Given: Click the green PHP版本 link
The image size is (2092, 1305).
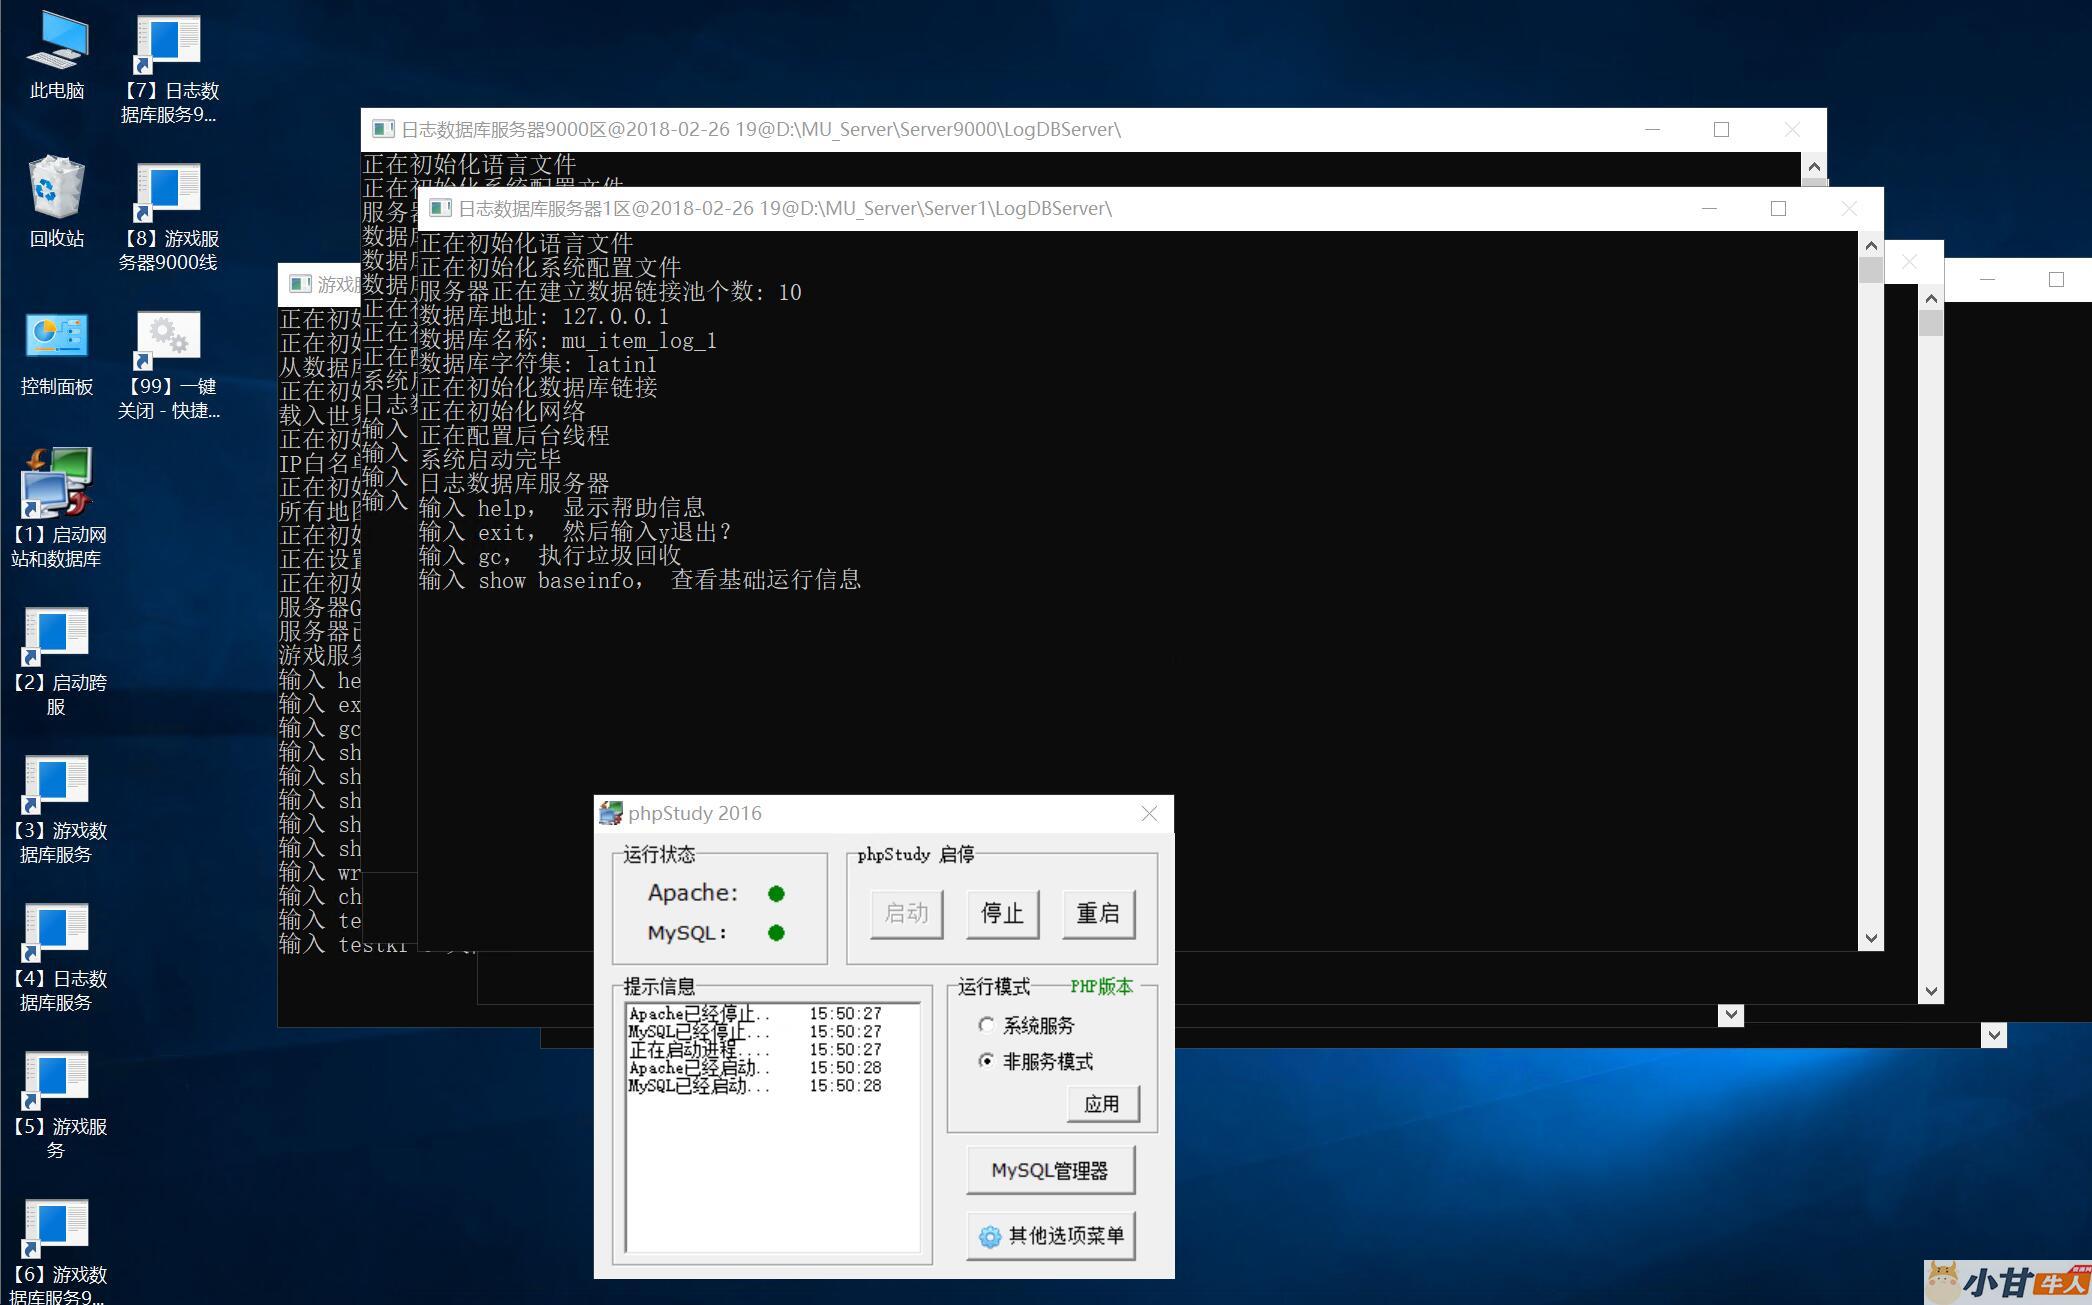Looking at the screenshot, I should coord(1101,987).
